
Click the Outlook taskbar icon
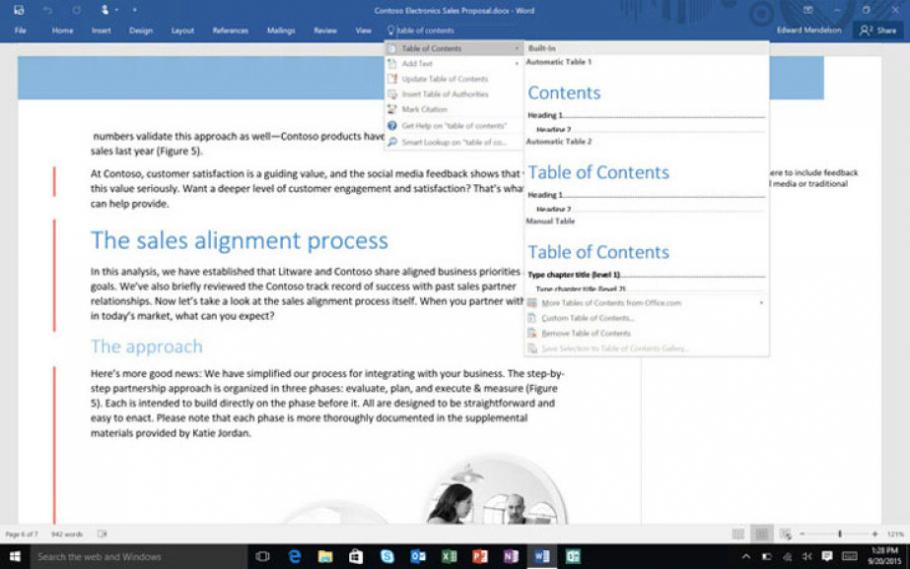418,556
